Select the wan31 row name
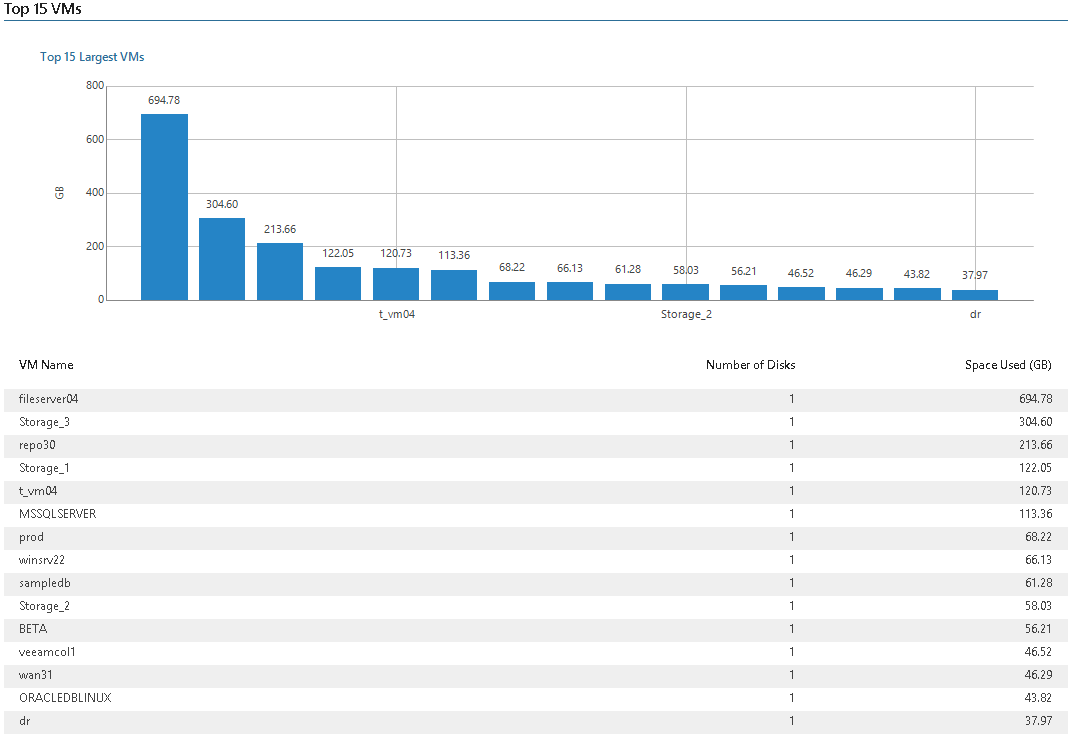 pyautogui.click(x=36, y=675)
